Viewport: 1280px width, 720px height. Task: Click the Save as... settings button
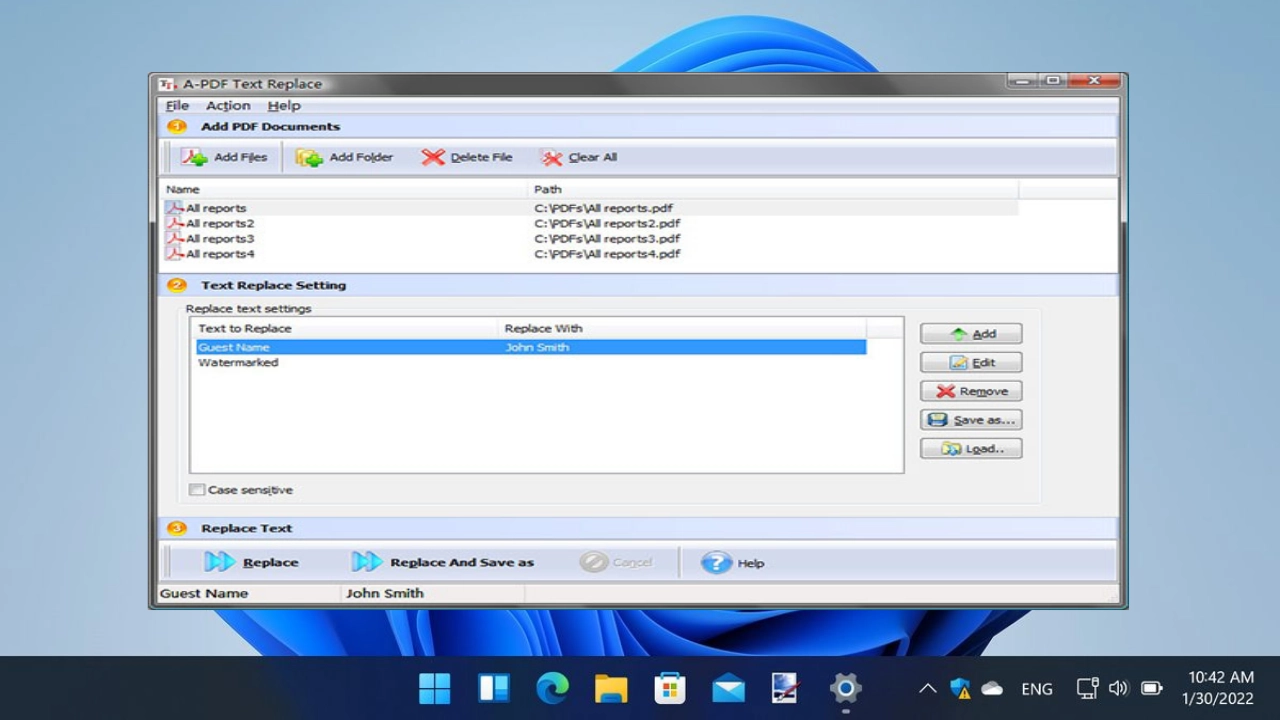(x=971, y=420)
